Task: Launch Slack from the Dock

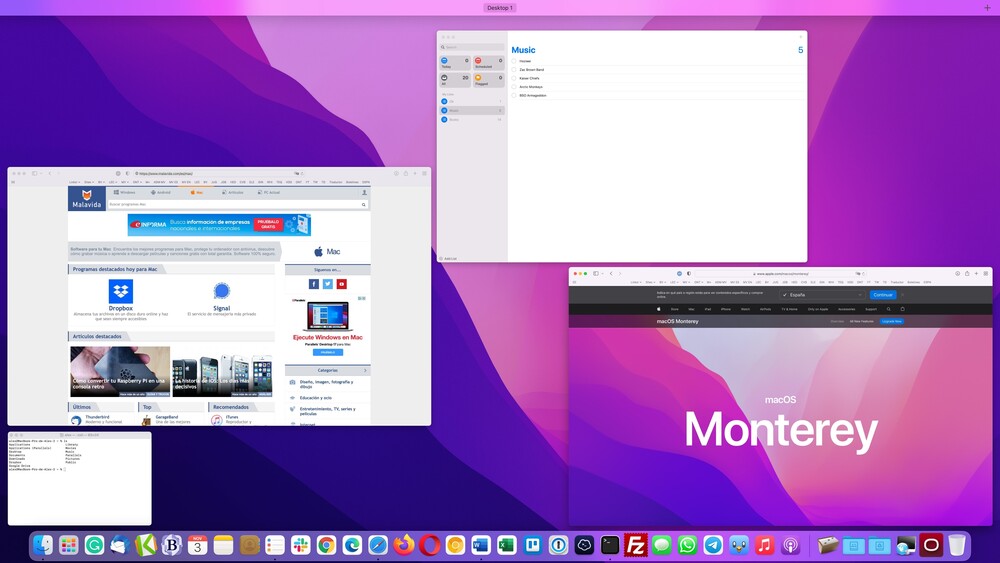Action: coord(300,545)
